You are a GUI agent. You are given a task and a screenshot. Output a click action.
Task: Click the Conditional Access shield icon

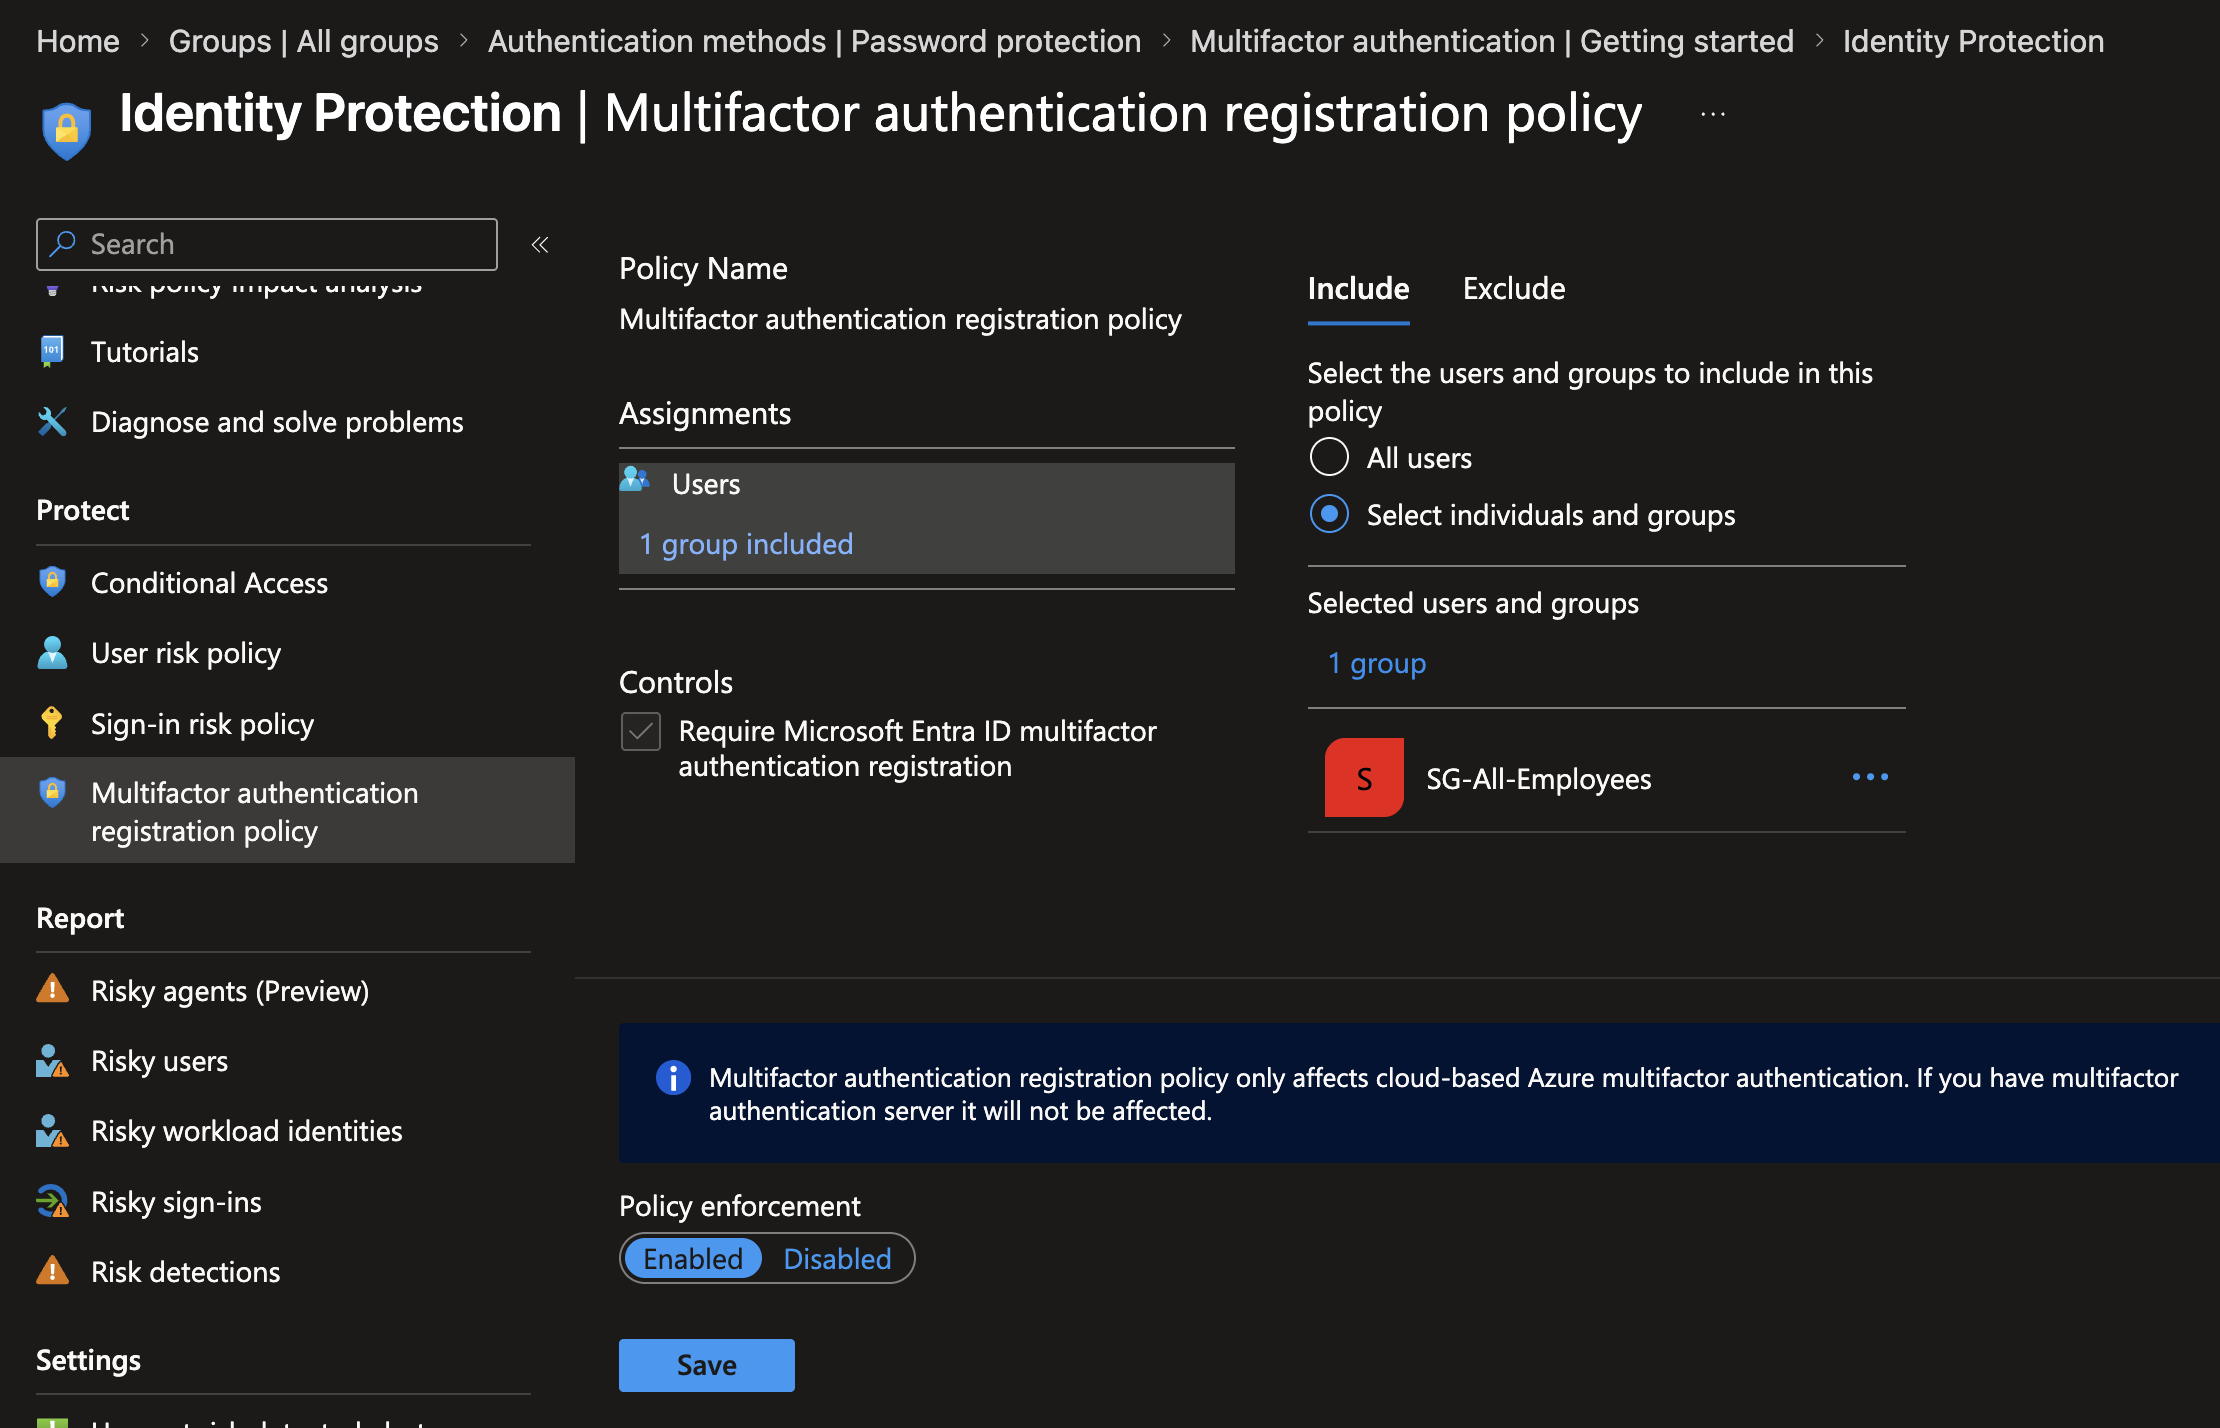pos(52,582)
